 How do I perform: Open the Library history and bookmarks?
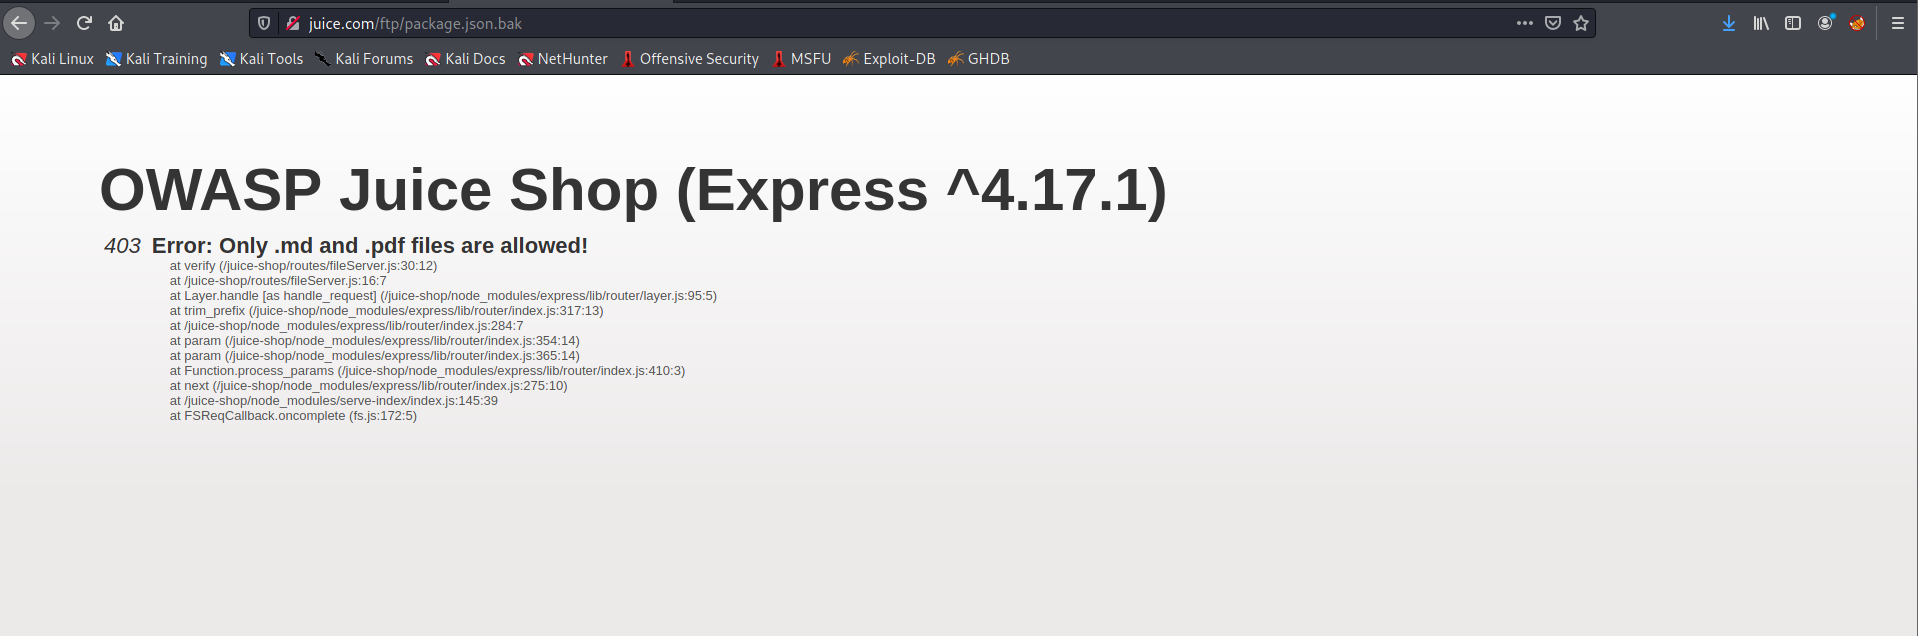[1761, 23]
